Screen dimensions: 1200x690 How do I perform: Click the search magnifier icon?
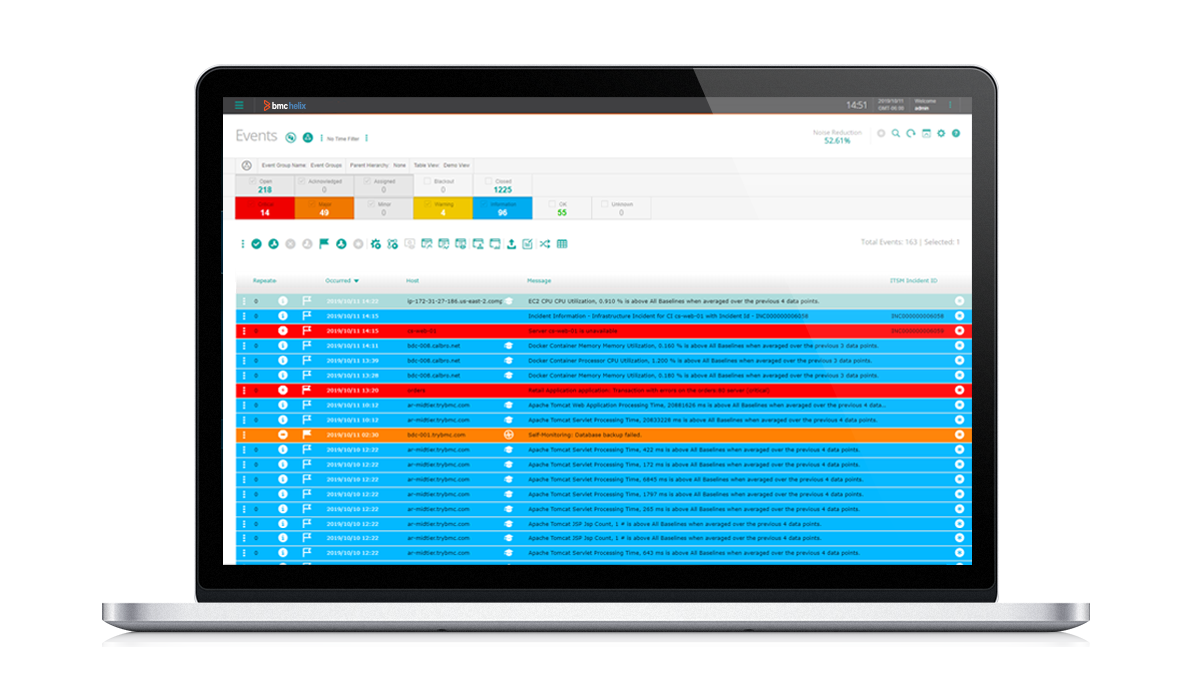(x=896, y=133)
